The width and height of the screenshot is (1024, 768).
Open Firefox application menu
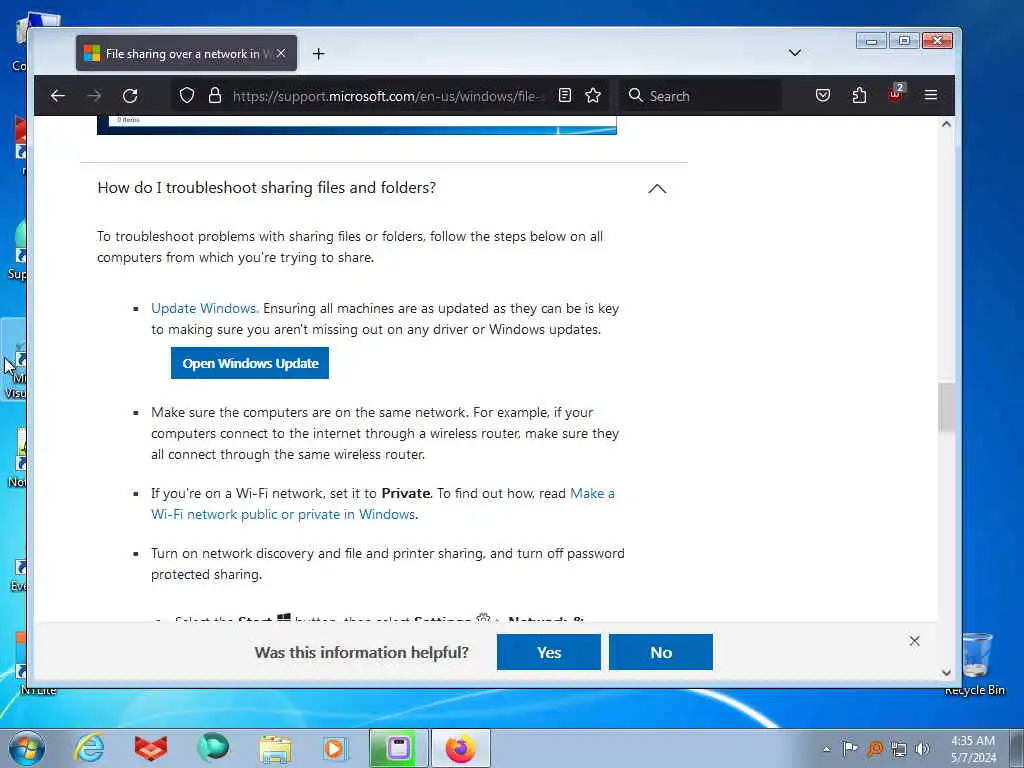click(x=931, y=96)
